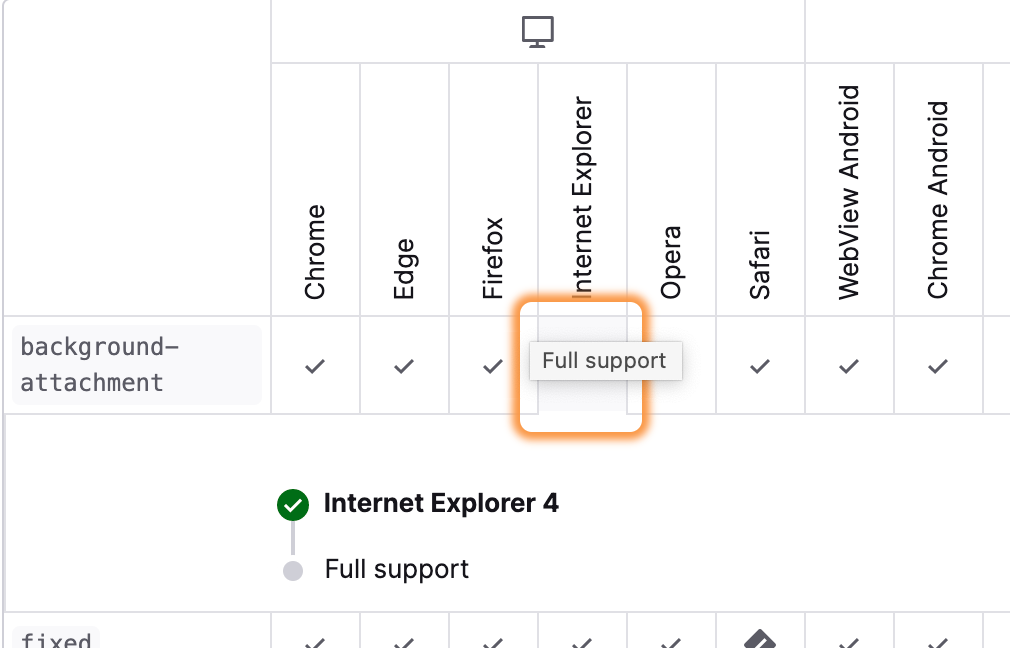Select the Internet Explorer column header
Viewport: 1010px width, 648px height.
(x=581, y=190)
